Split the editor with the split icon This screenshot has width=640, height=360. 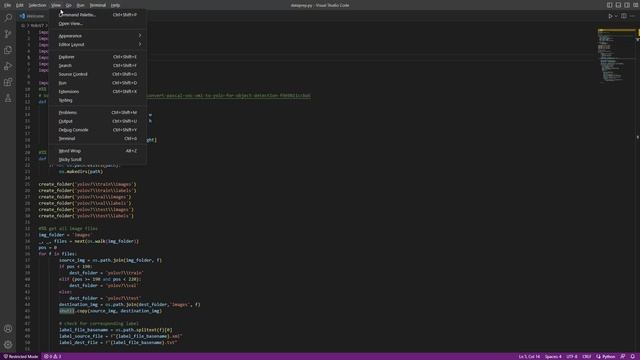(x=624, y=16)
